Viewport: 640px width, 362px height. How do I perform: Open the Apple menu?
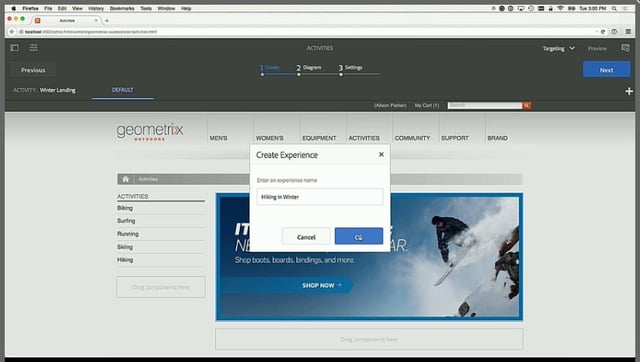[x=13, y=8]
